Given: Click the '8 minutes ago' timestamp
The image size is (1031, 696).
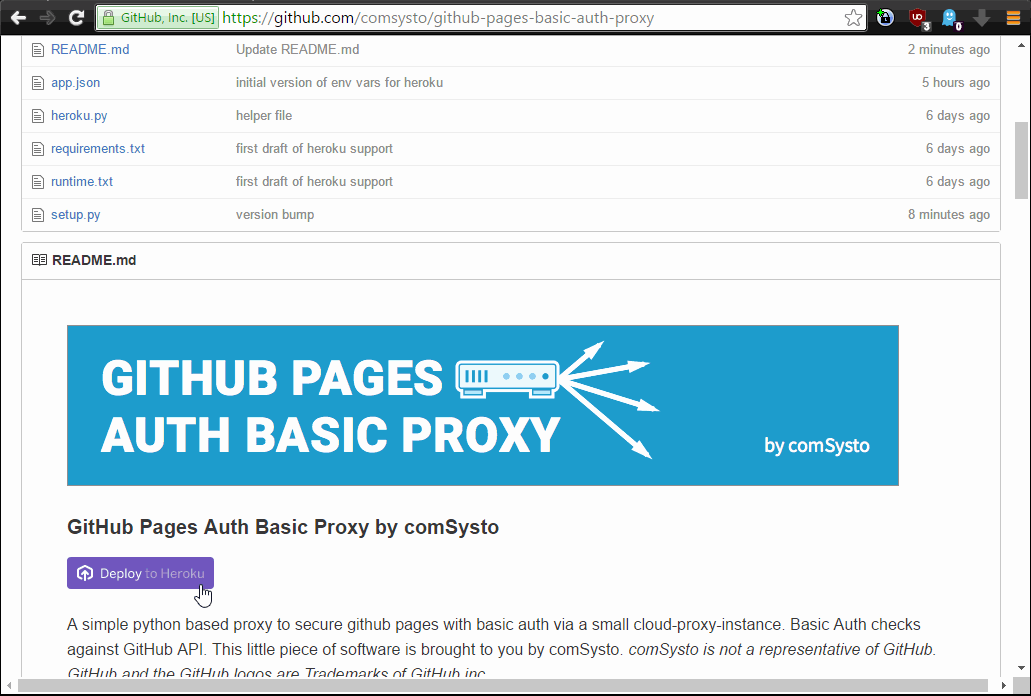Looking at the screenshot, I should tap(949, 214).
